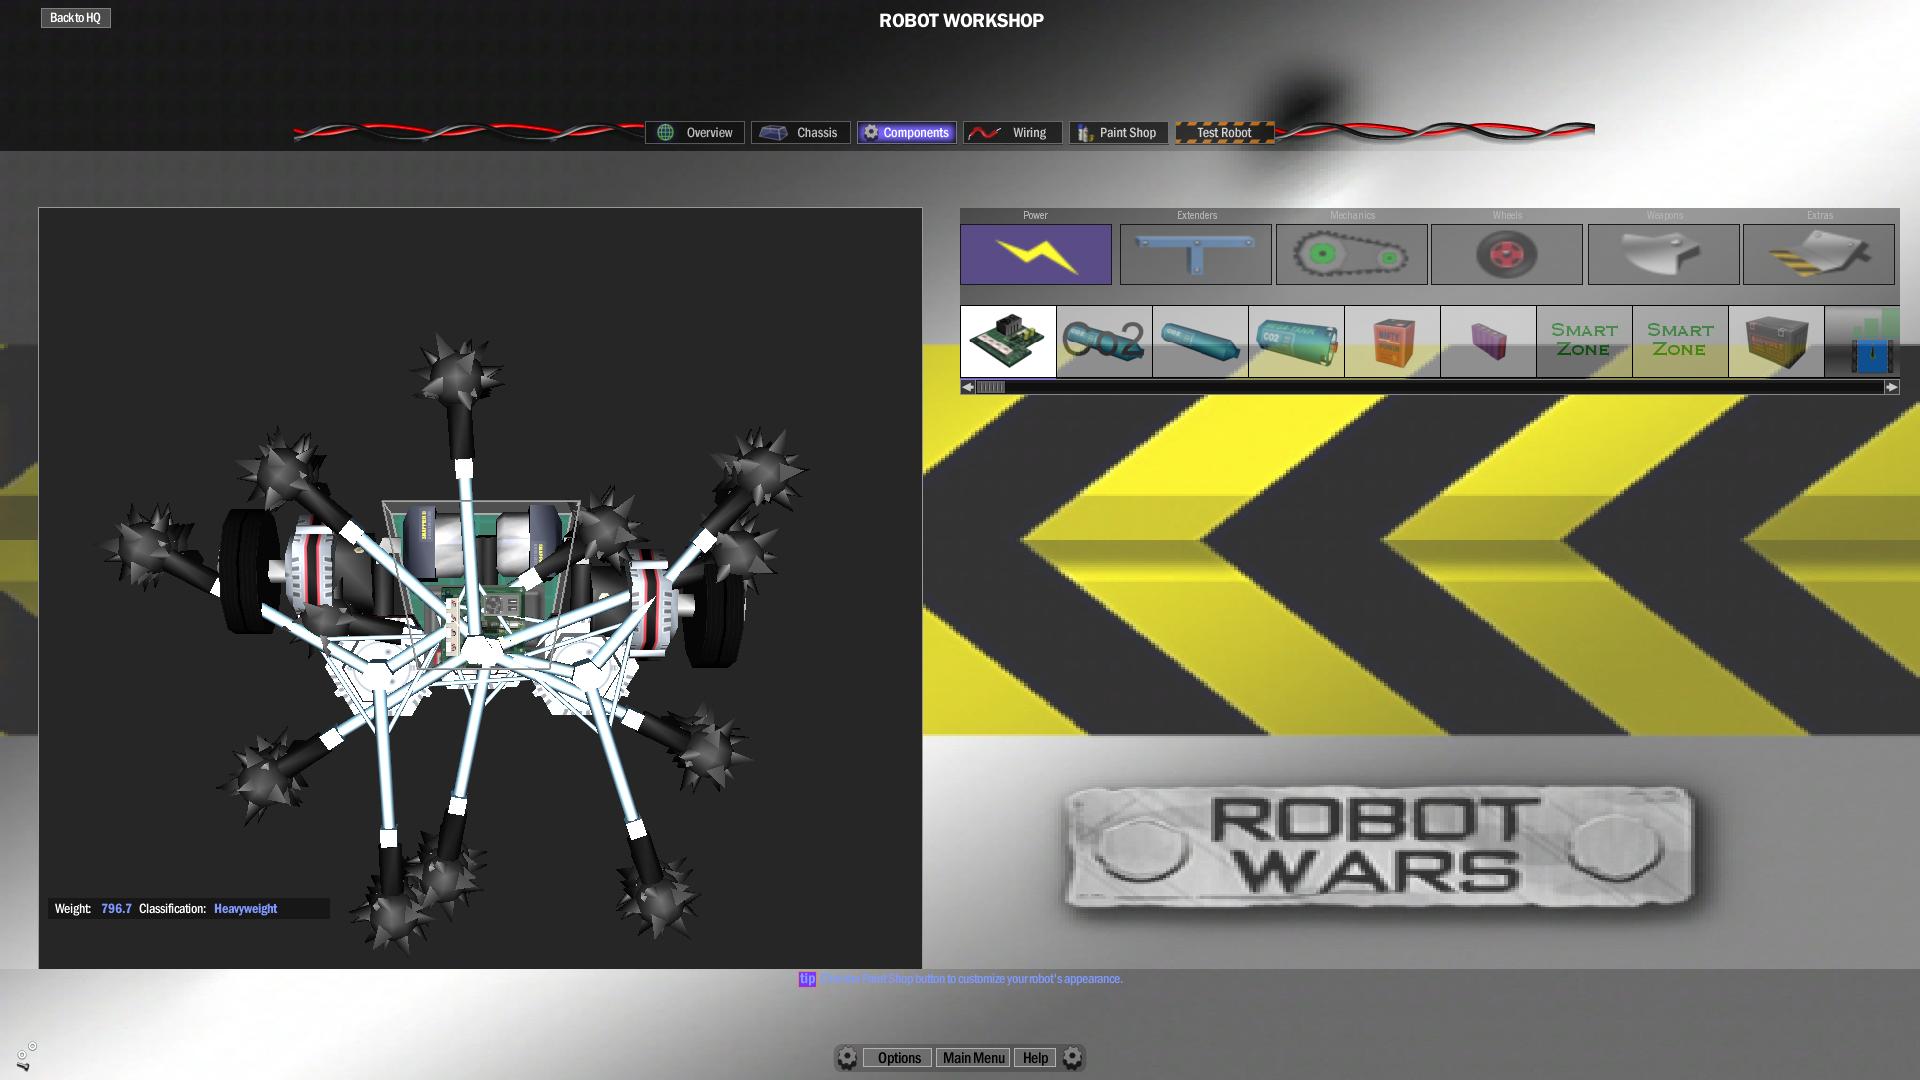
Task: Select the first Smart Zone component
Action: pyautogui.click(x=1584, y=342)
